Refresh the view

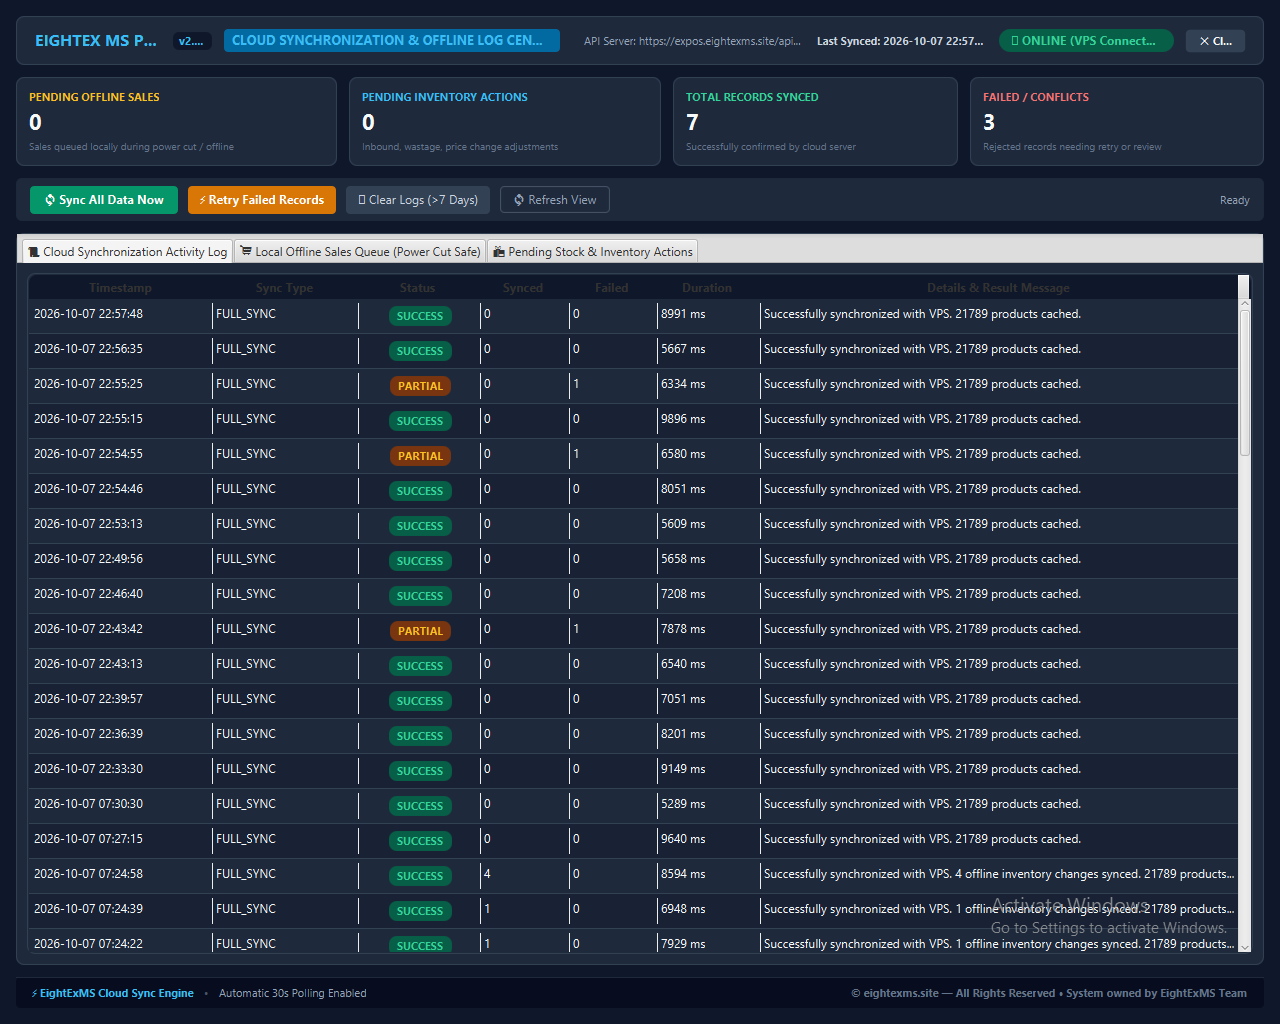click(555, 200)
